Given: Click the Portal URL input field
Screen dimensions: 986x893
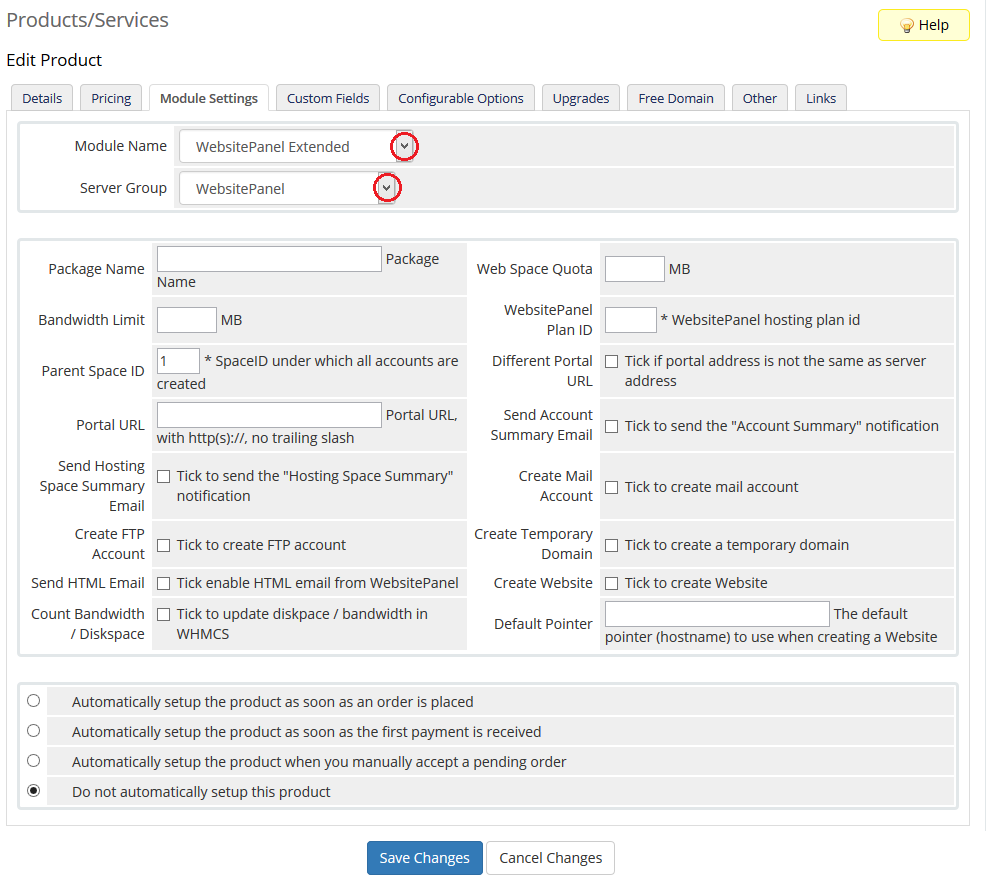Looking at the screenshot, I should click(269, 415).
